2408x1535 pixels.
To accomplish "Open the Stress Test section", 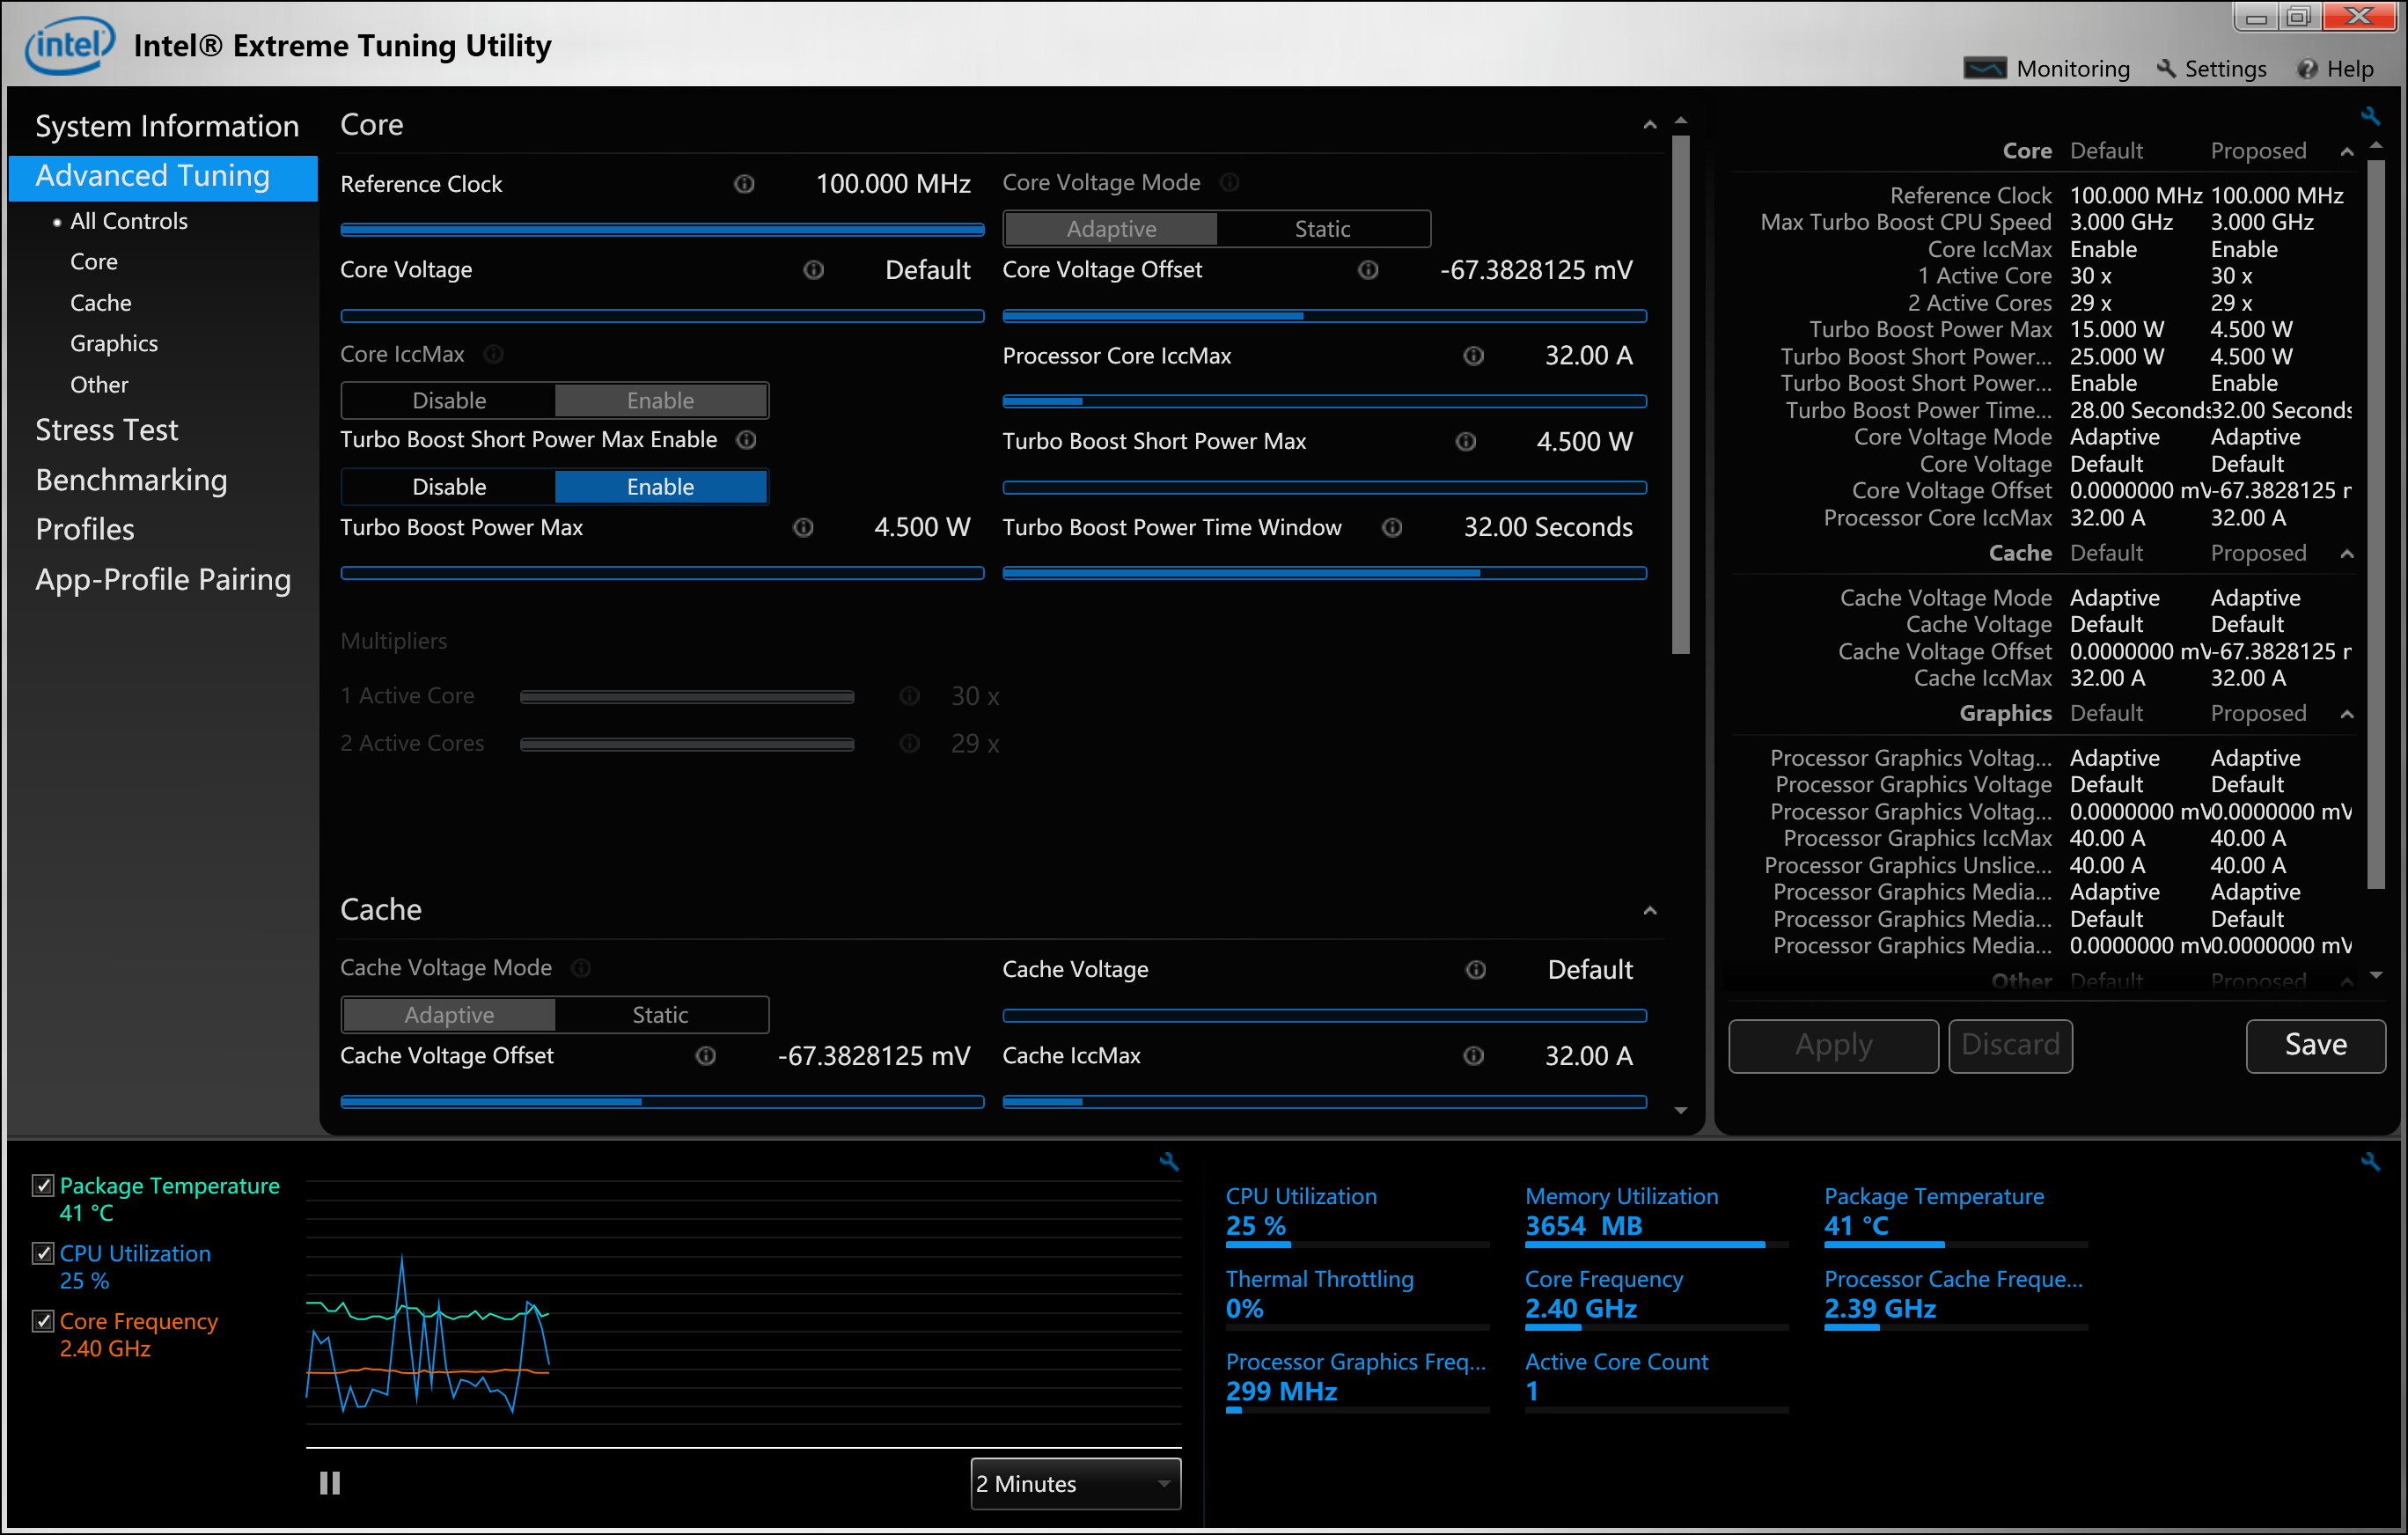I will [107, 430].
